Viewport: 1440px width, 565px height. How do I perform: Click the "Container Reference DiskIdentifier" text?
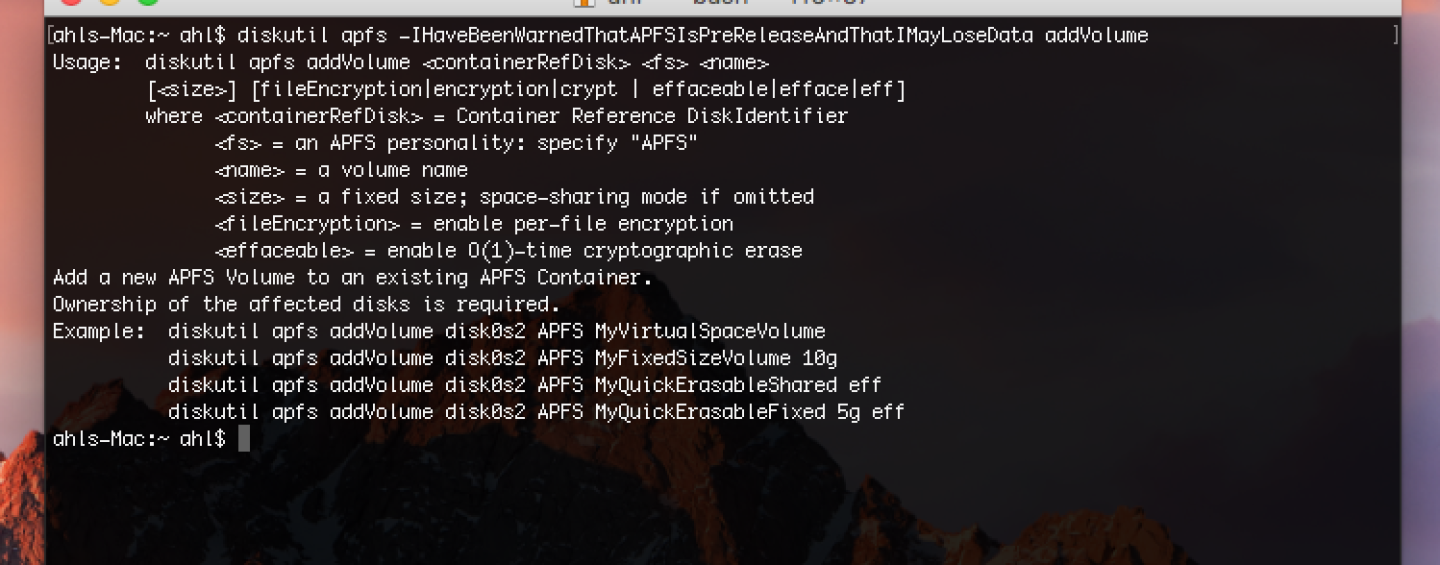tap(652, 116)
